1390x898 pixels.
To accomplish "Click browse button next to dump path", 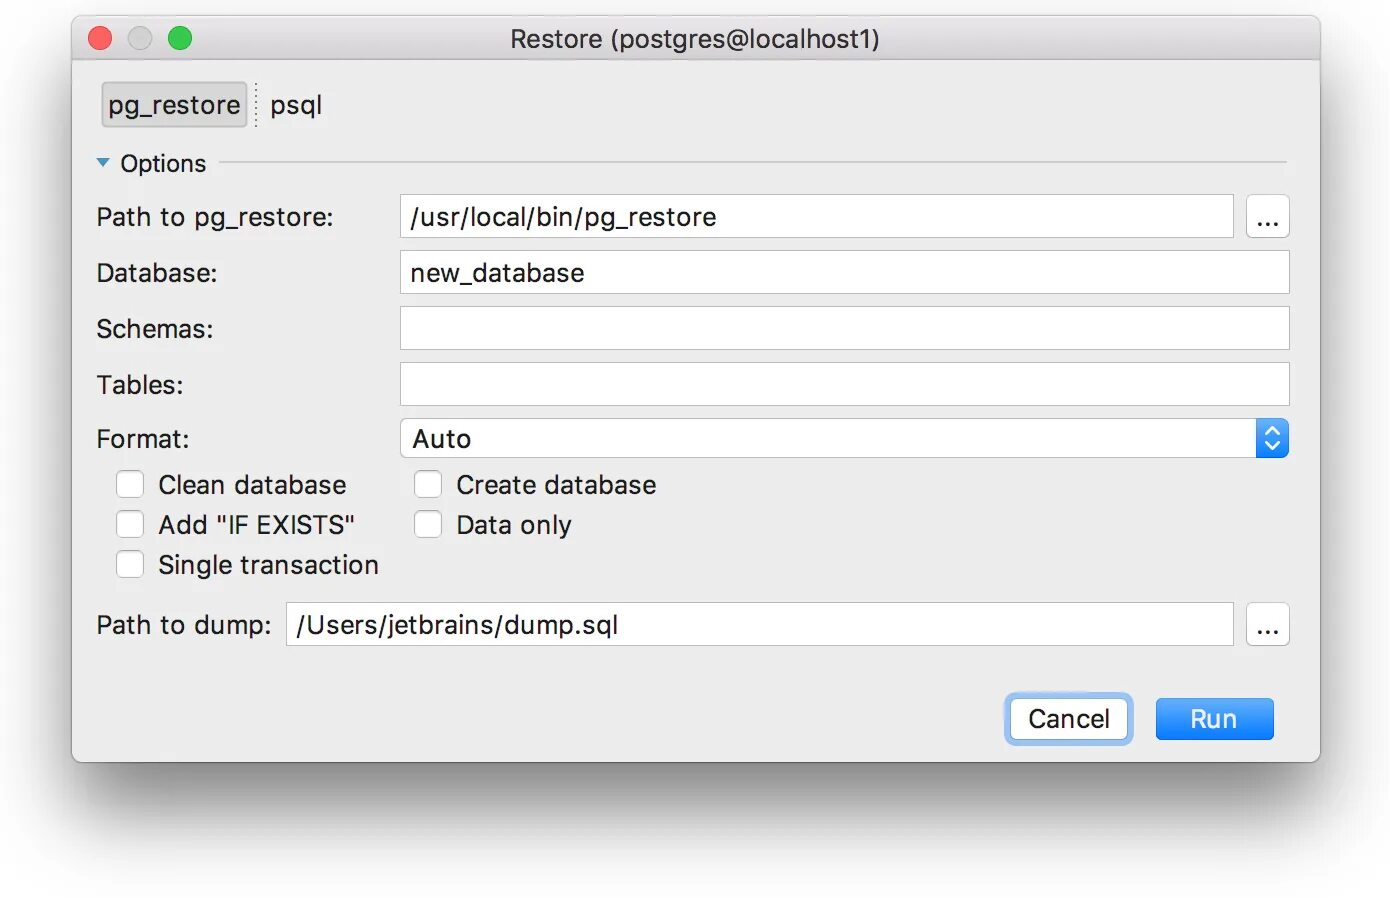I will tap(1267, 625).
